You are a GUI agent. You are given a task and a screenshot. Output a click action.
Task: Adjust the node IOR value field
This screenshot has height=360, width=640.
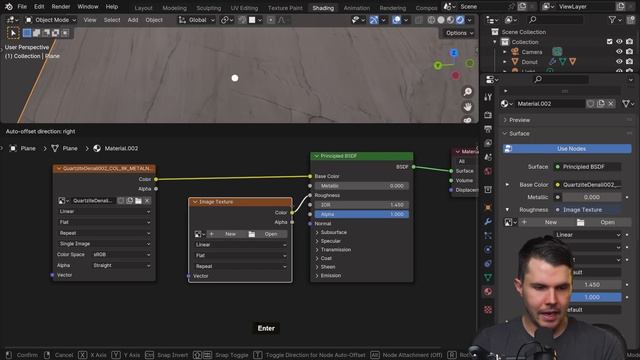(362, 205)
